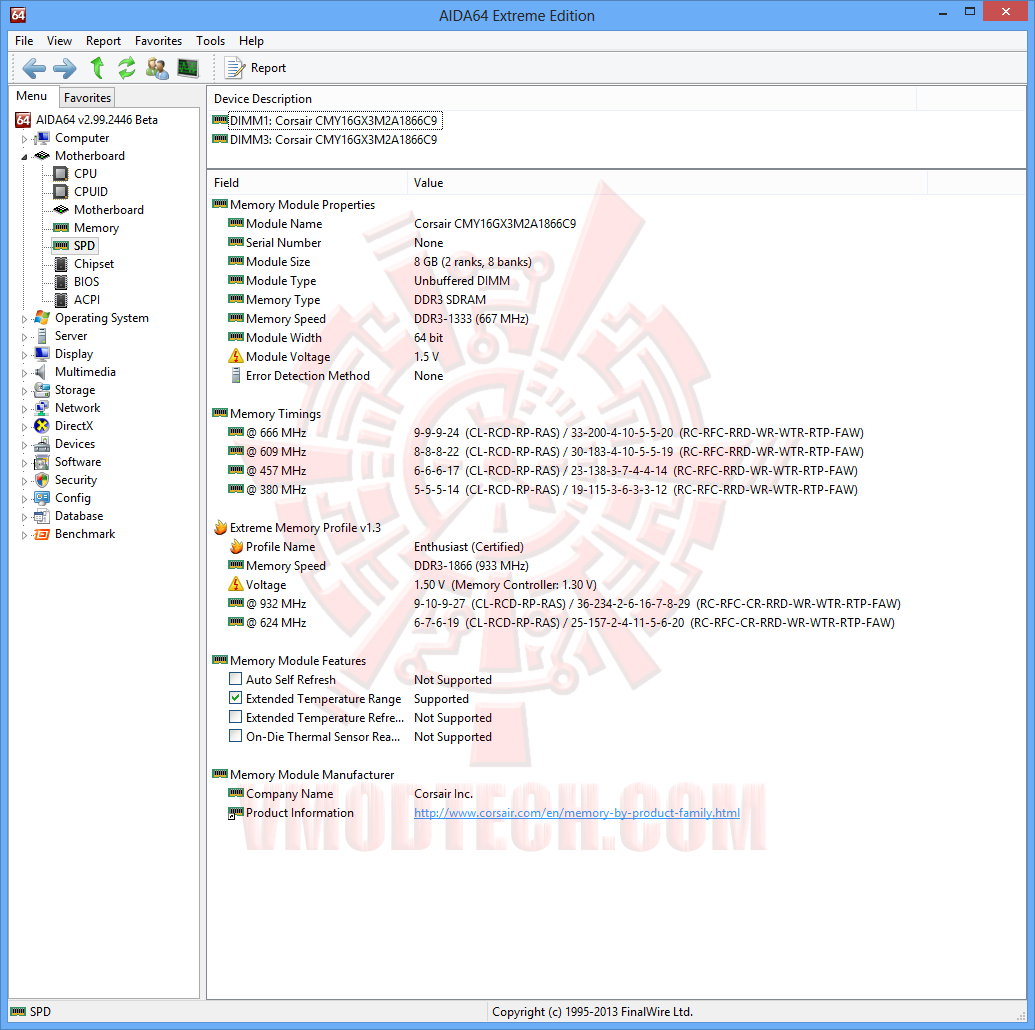Collapse the Motherboard tree node arrow
This screenshot has width=1035, height=1030.
24,156
